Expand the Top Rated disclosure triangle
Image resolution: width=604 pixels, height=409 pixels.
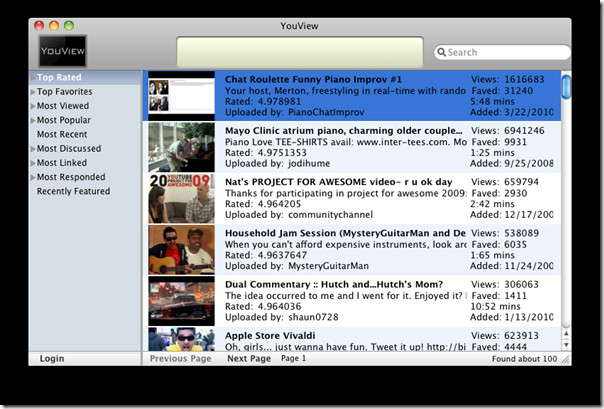click(33, 77)
